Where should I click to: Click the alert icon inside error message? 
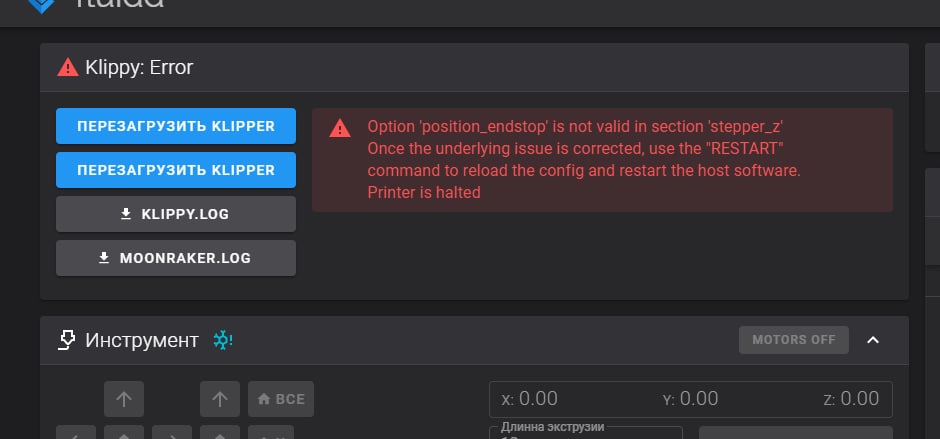tap(340, 128)
